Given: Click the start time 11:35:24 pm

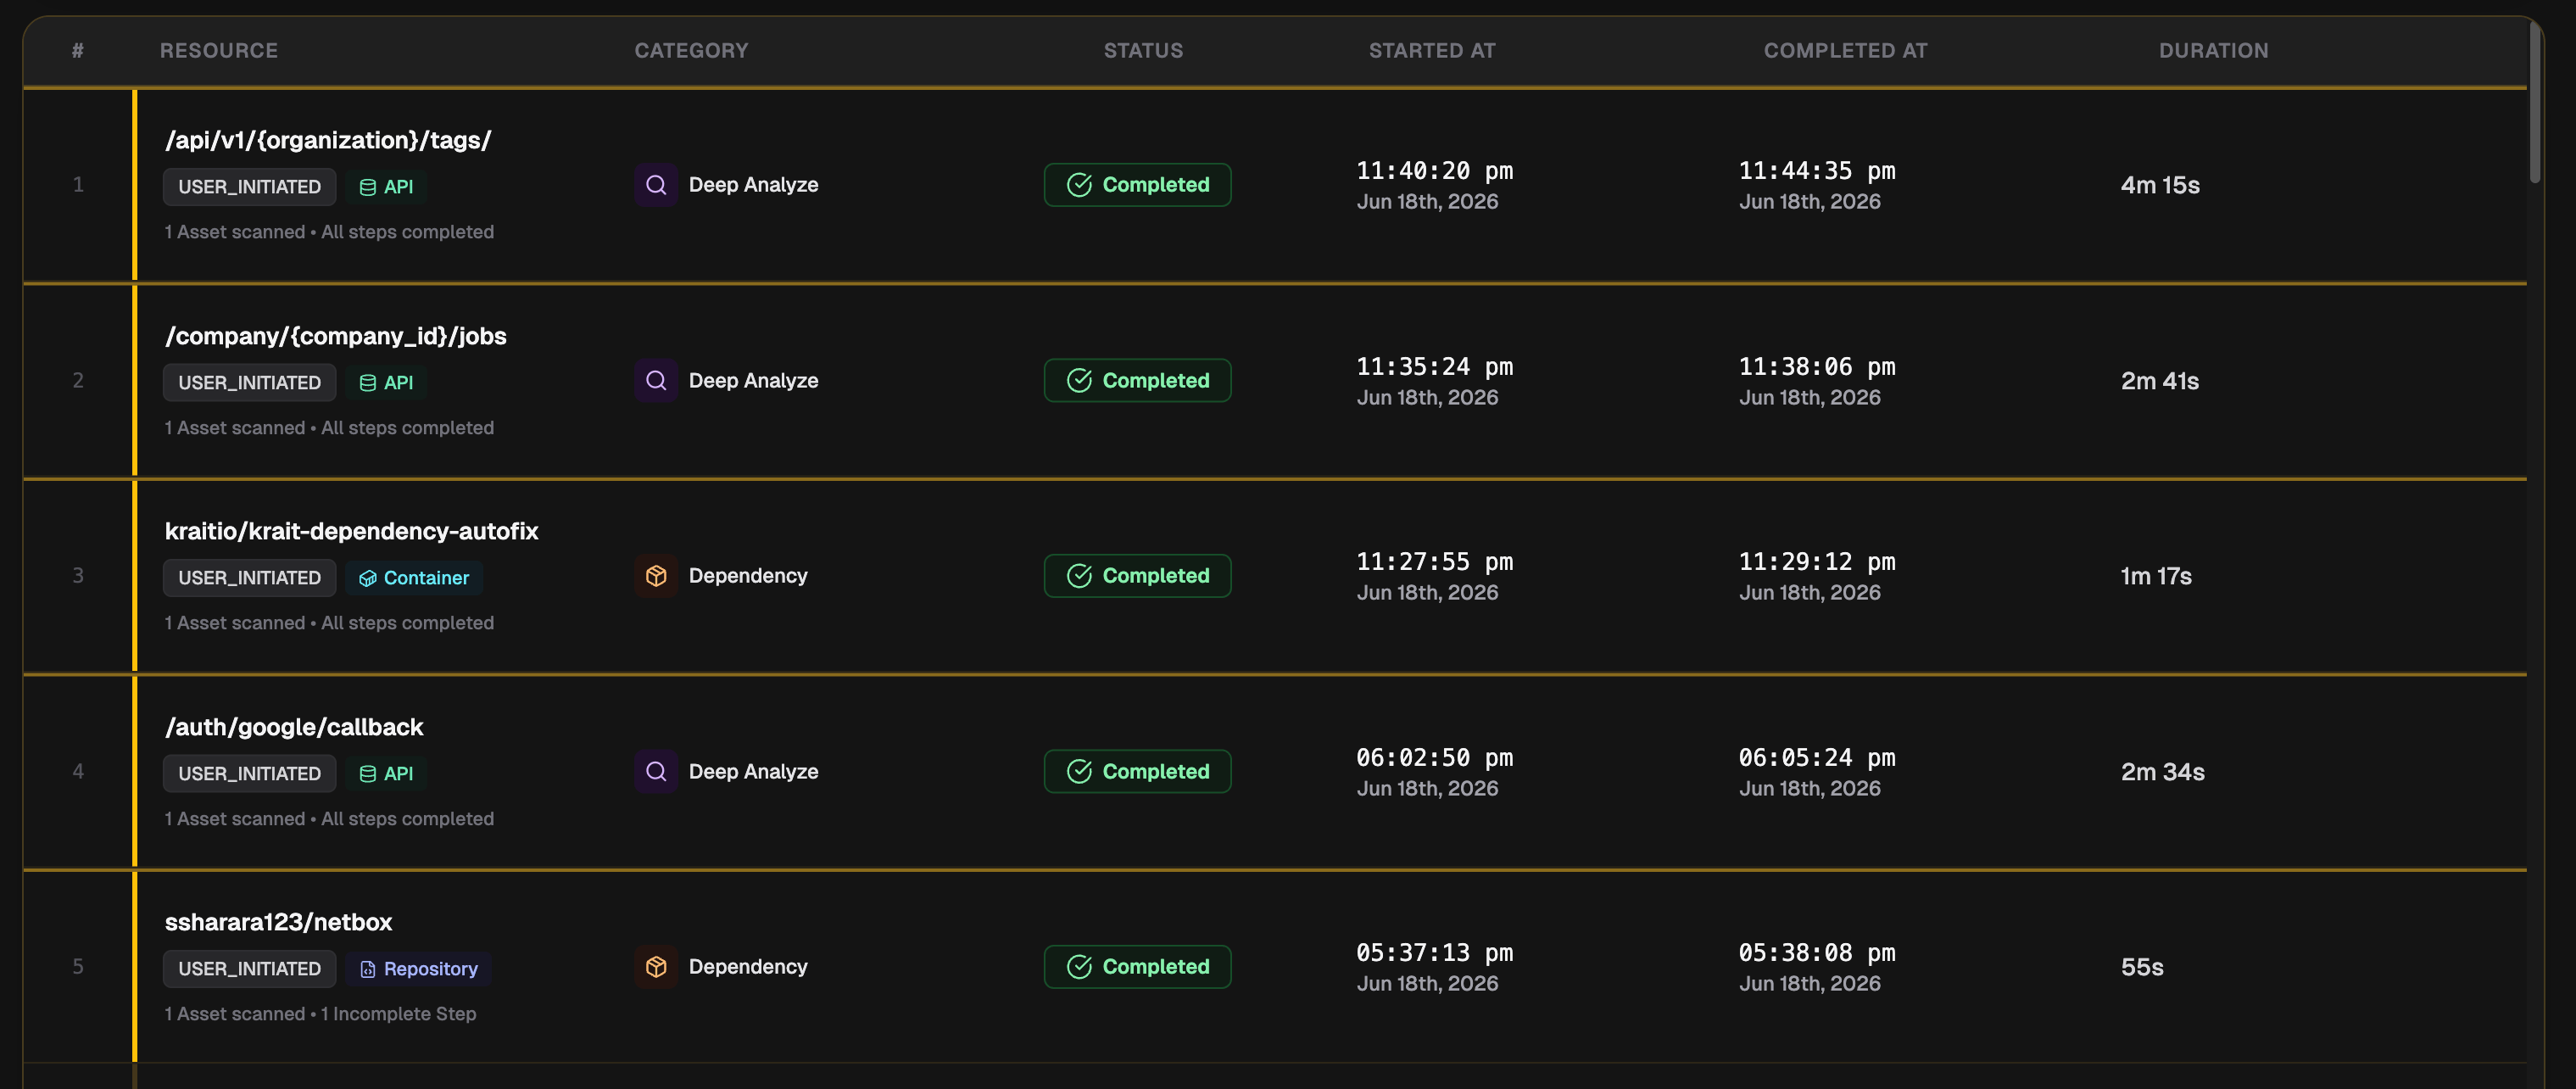Looking at the screenshot, I should [x=1434, y=367].
